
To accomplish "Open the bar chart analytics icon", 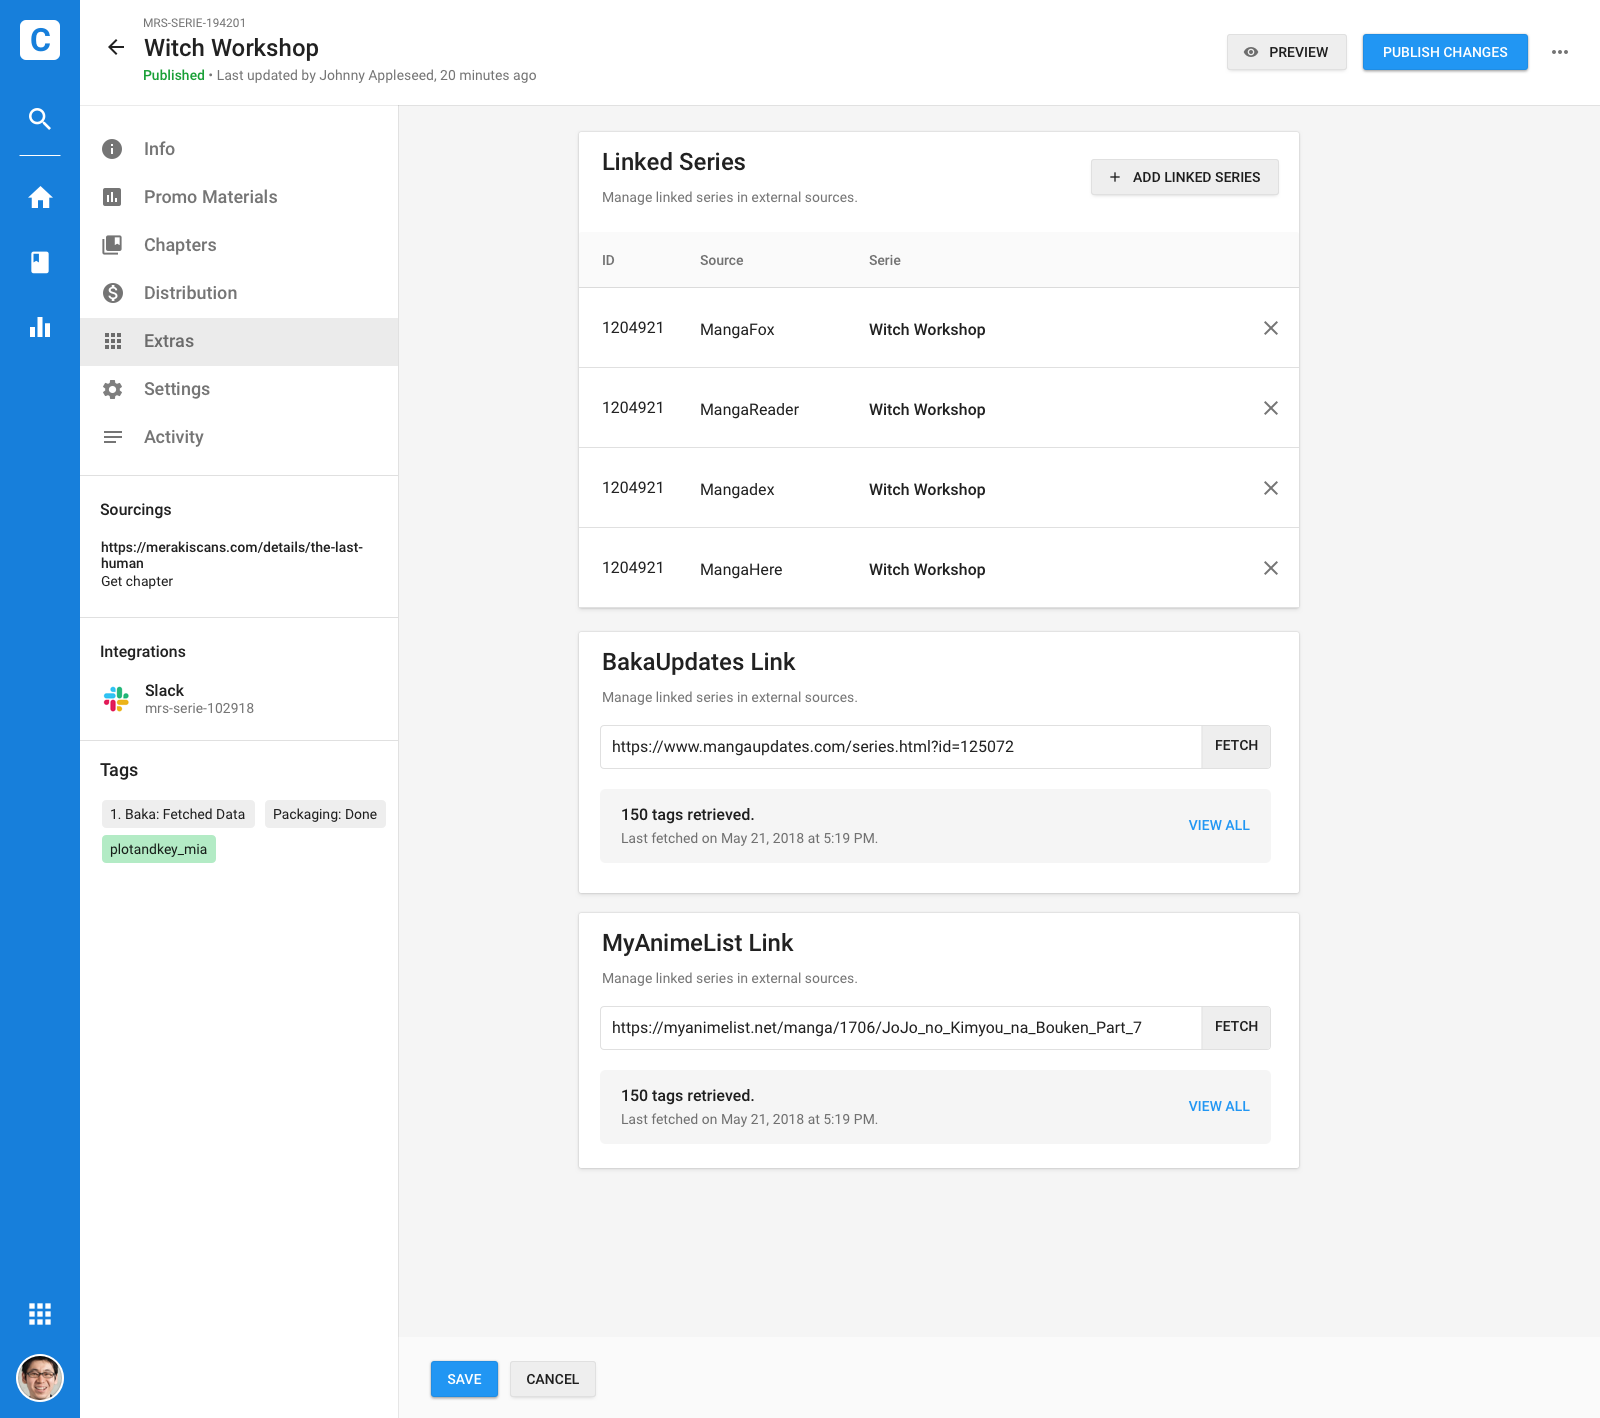I will pos(40,327).
